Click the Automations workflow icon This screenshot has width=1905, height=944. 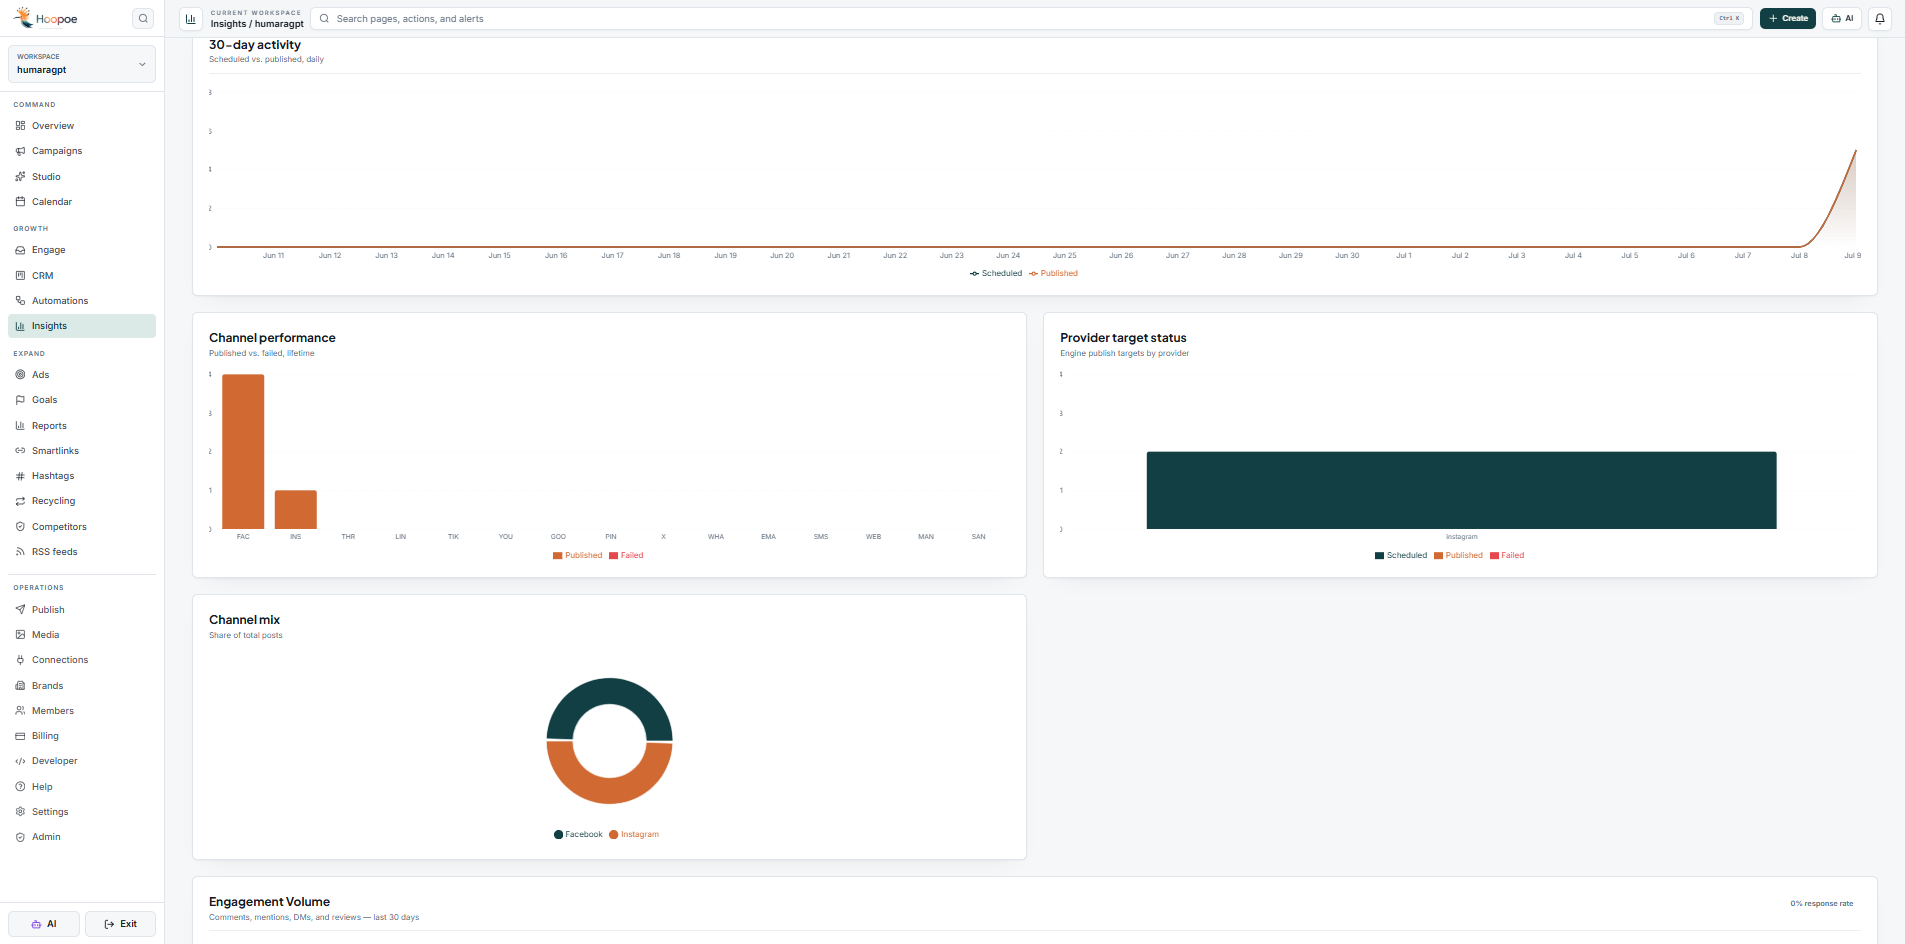20,301
